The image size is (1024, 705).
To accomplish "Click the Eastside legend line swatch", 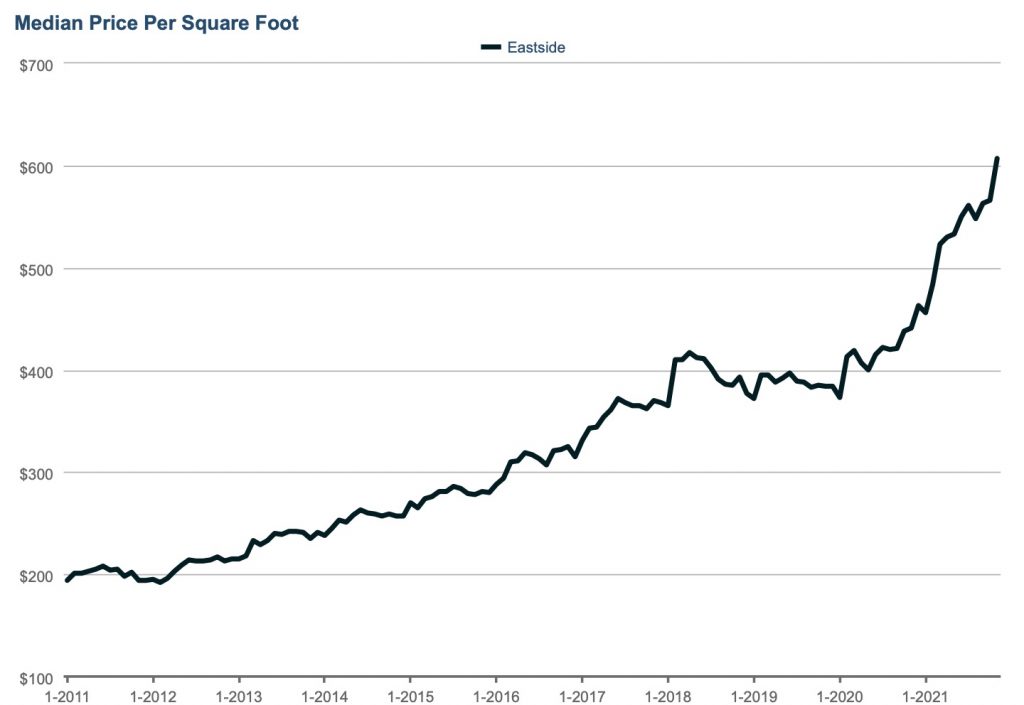I will click(x=490, y=46).
